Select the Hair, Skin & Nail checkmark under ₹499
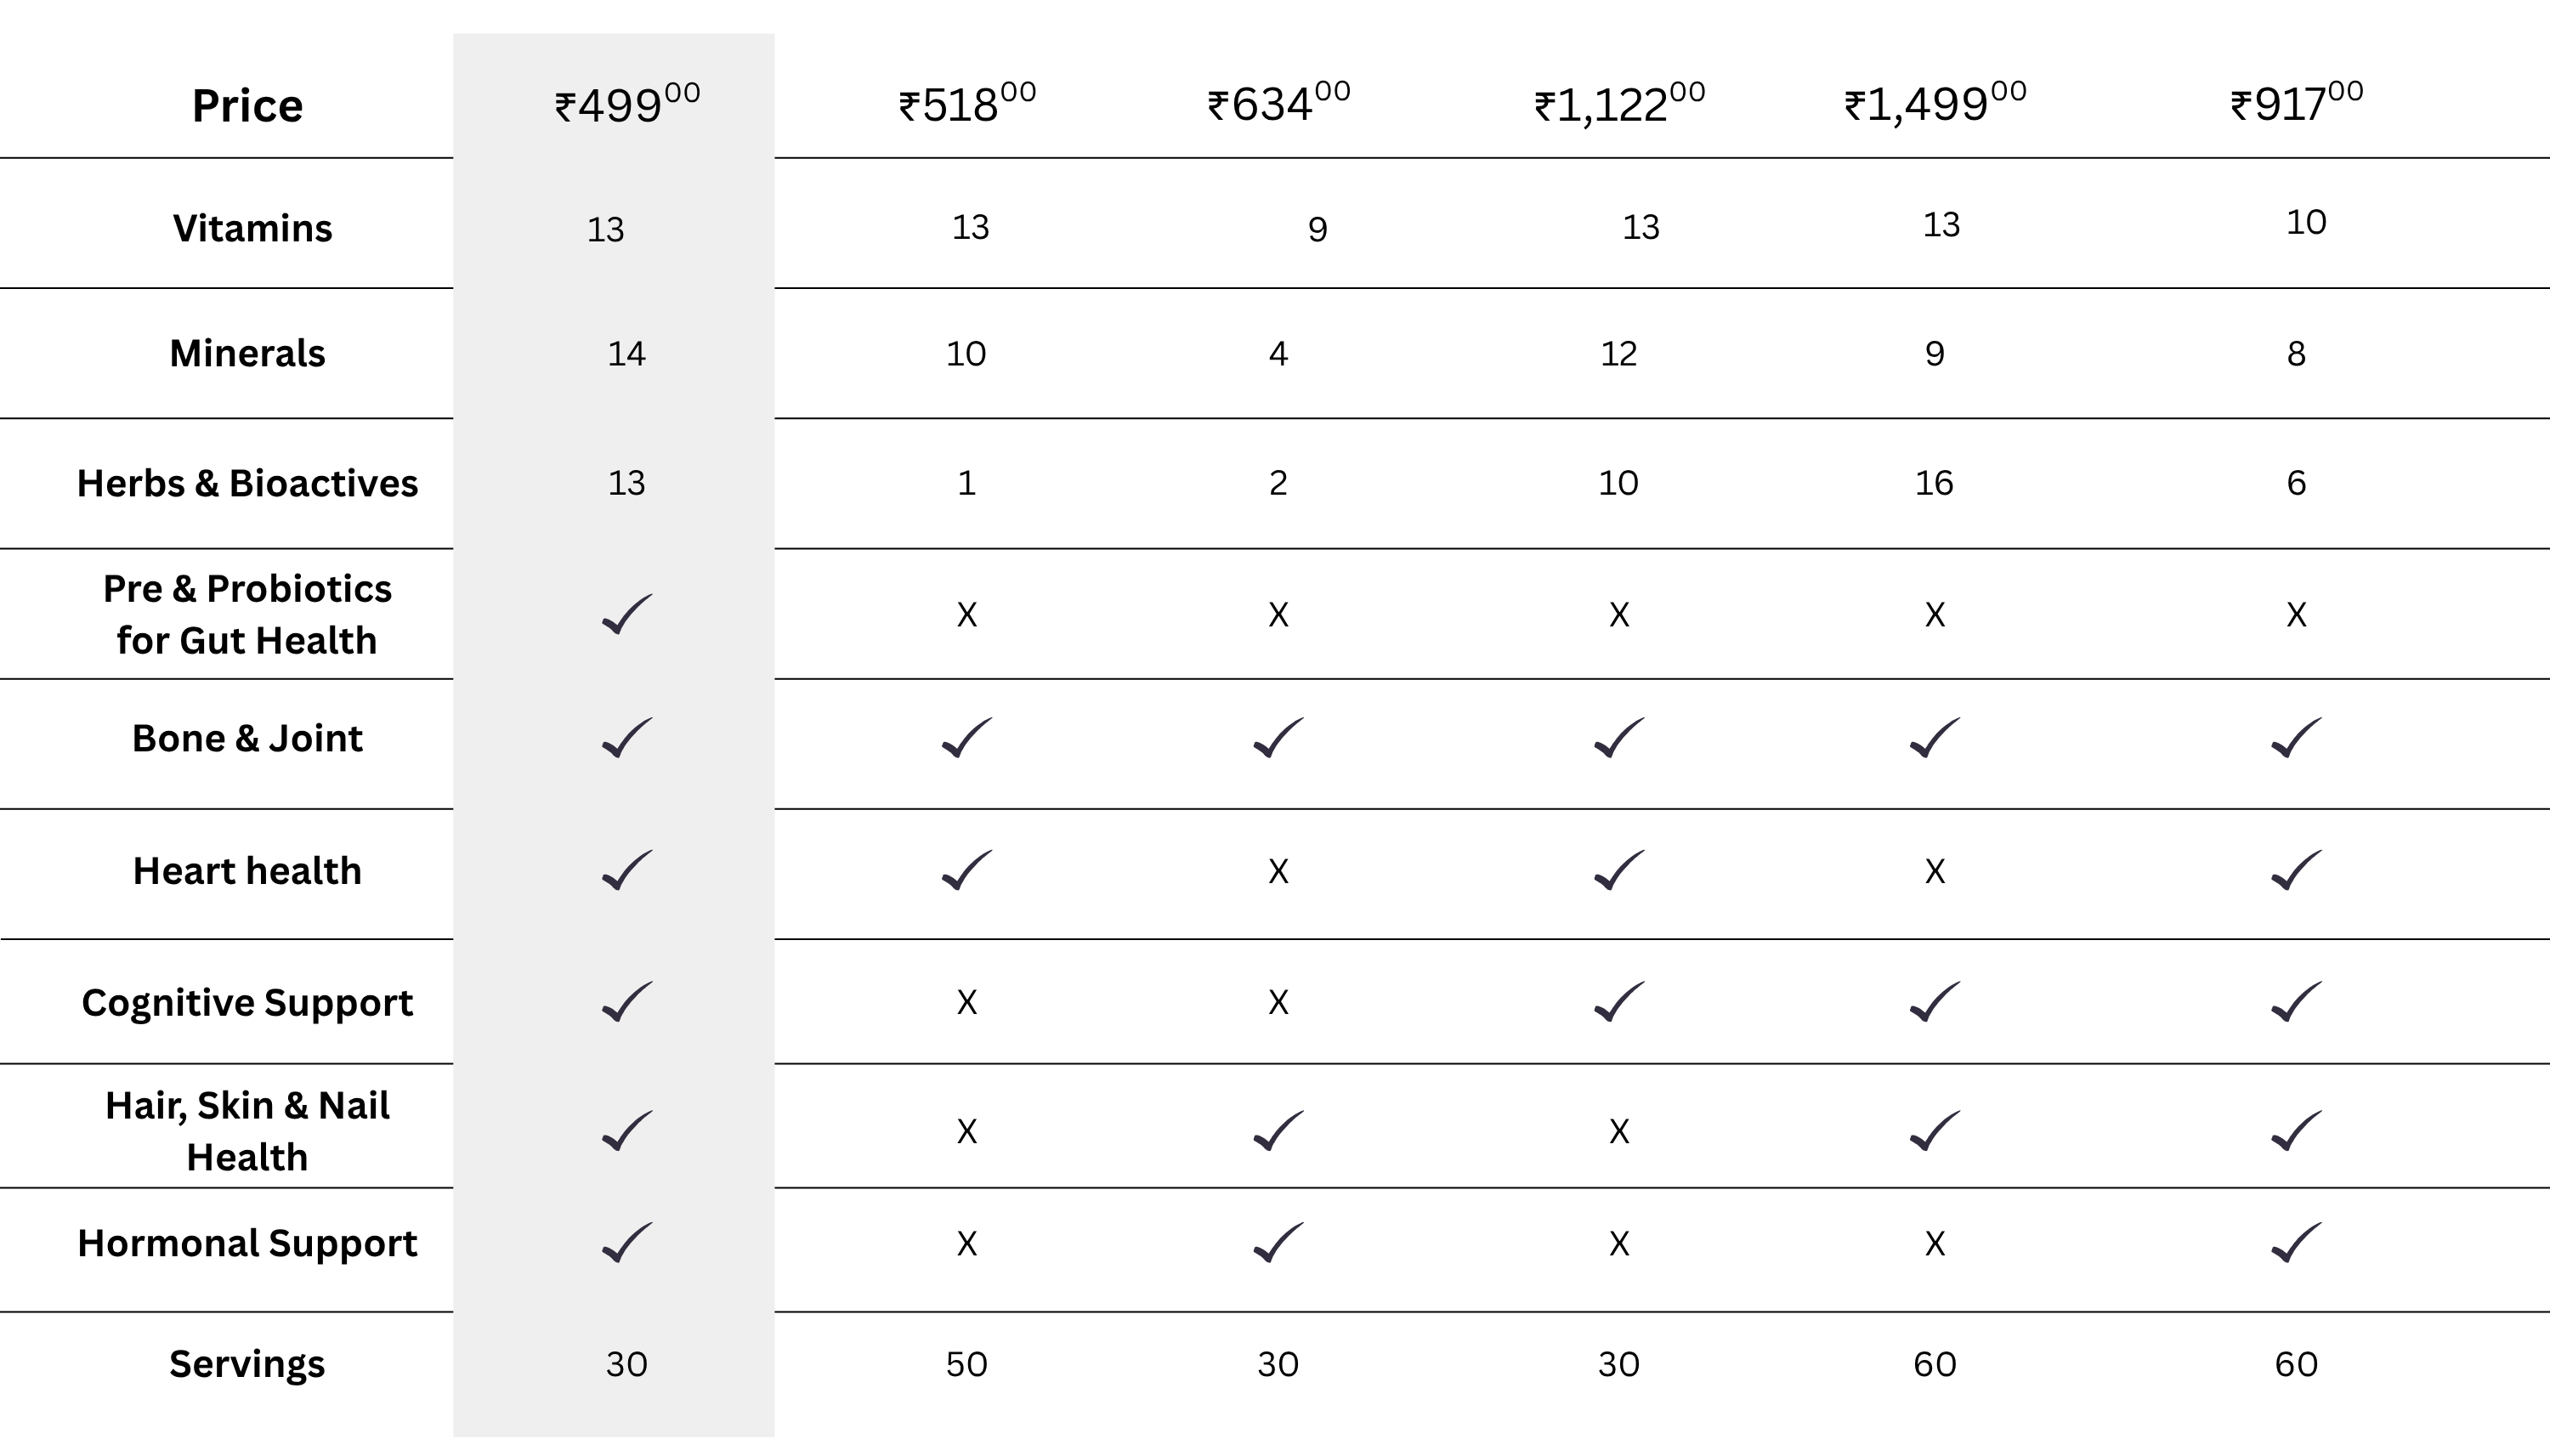The height and width of the screenshot is (1456, 2550). pyautogui.click(x=627, y=1132)
